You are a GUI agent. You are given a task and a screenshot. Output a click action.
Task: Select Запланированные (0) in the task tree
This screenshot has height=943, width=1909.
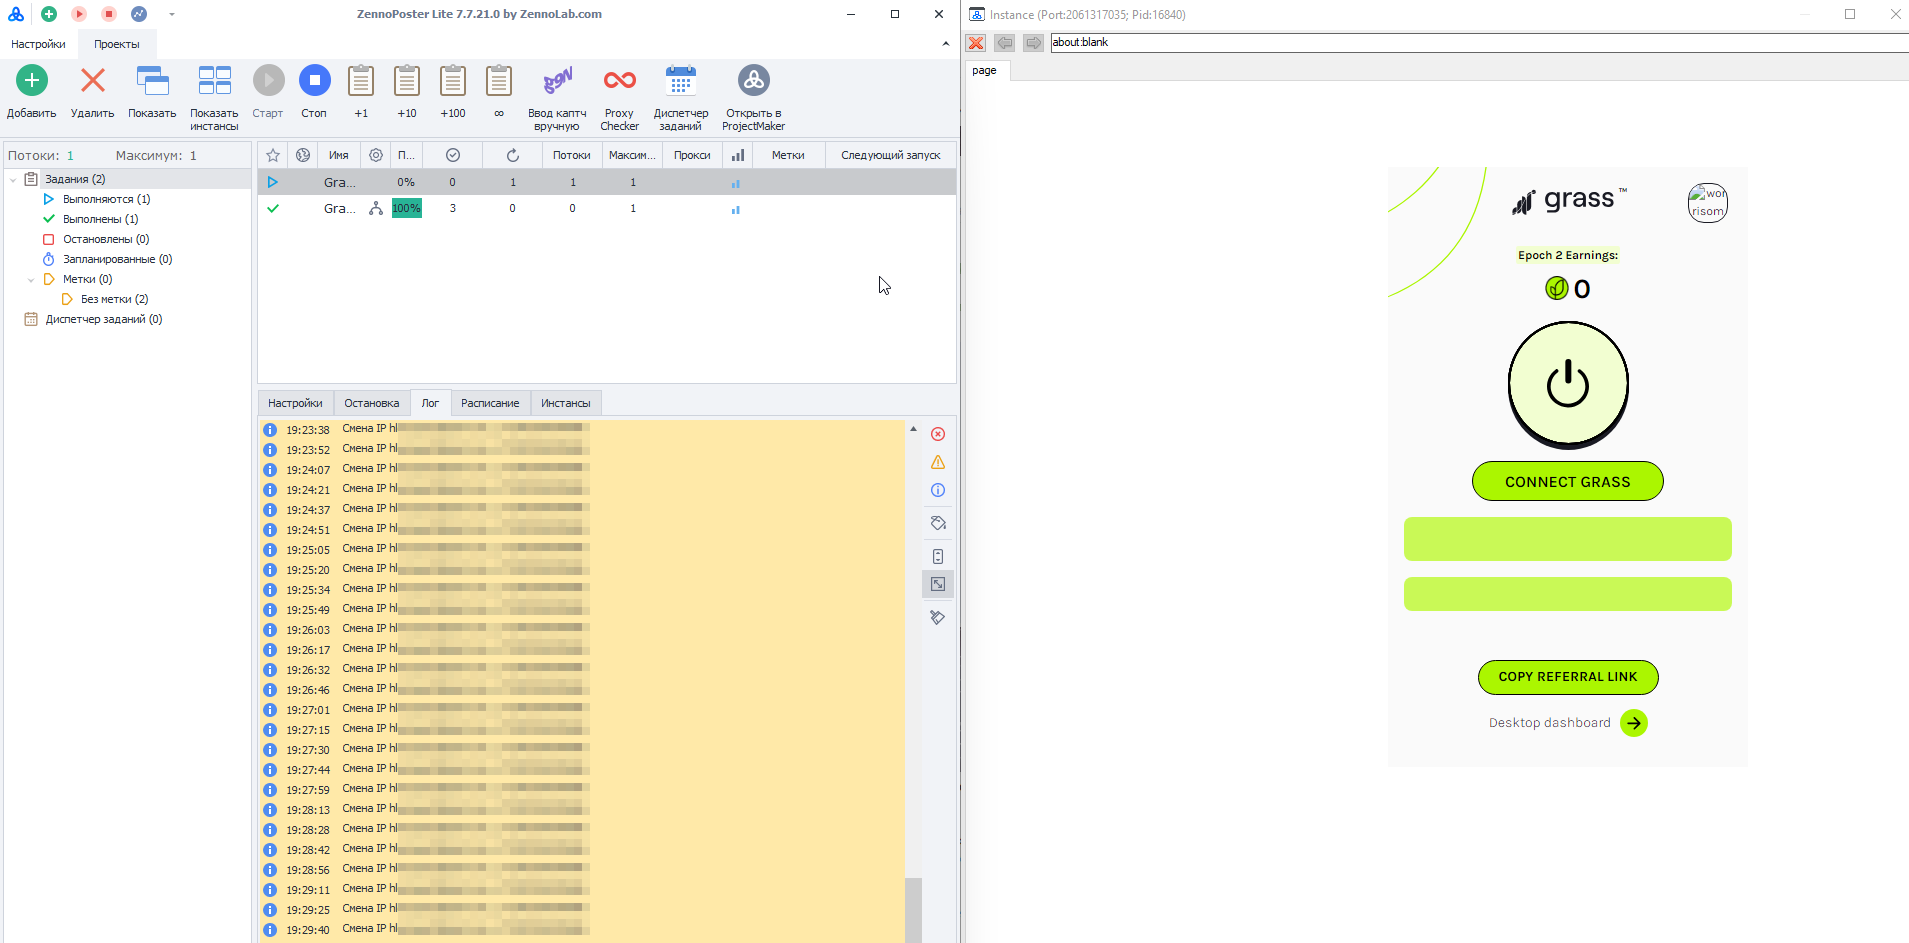(x=117, y=259)
